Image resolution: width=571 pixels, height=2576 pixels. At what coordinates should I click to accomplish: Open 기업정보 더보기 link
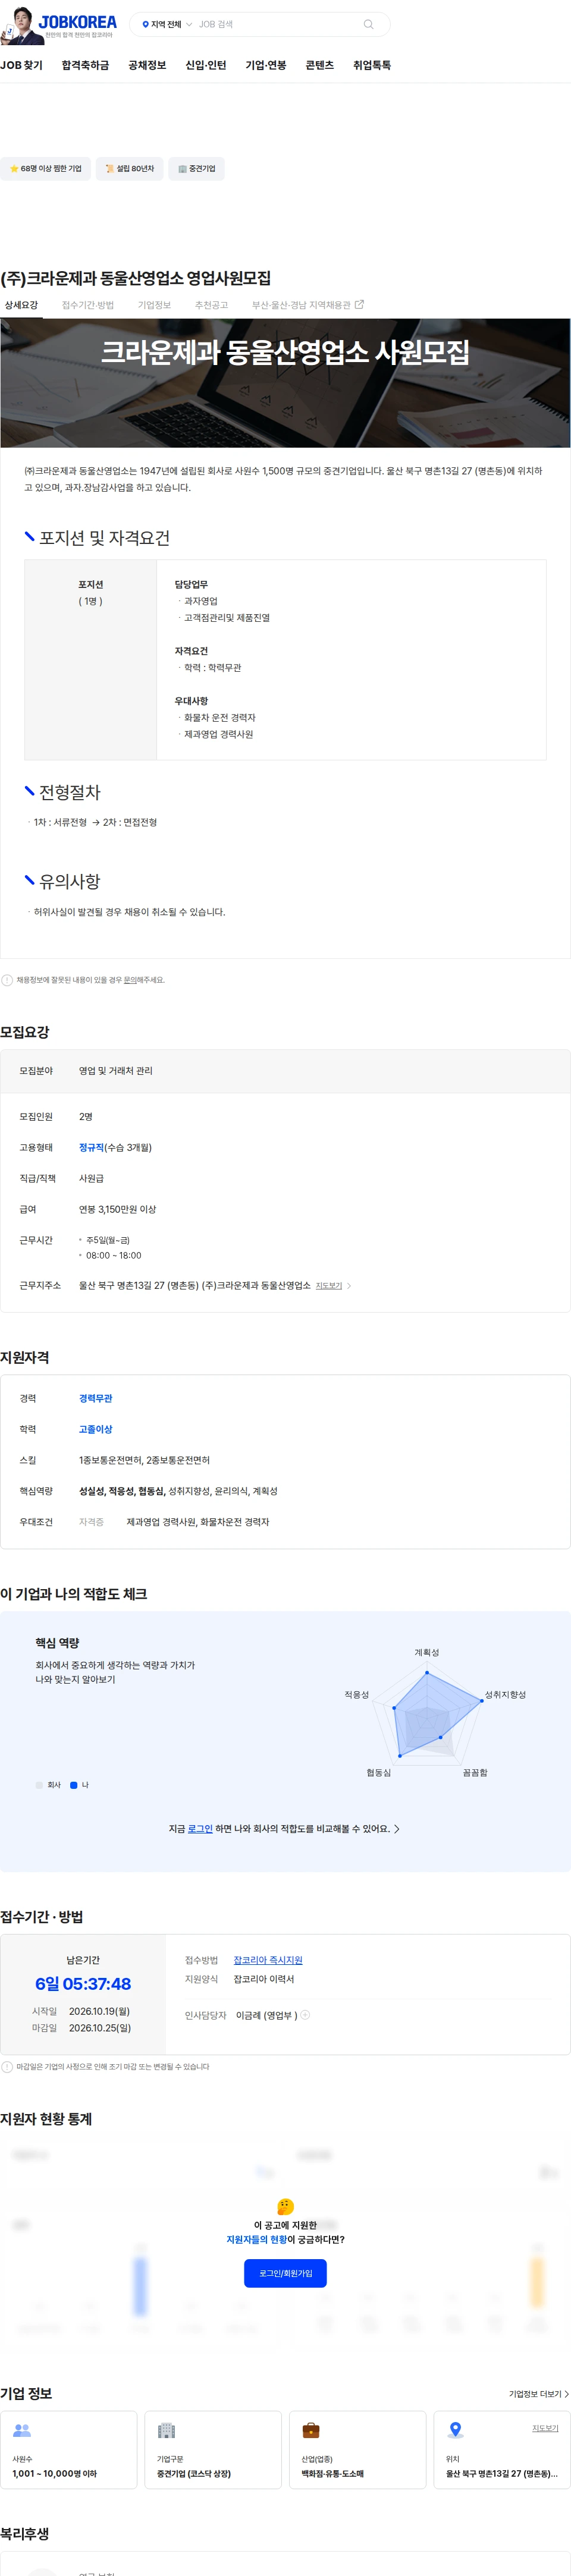tap(539, 2394)
